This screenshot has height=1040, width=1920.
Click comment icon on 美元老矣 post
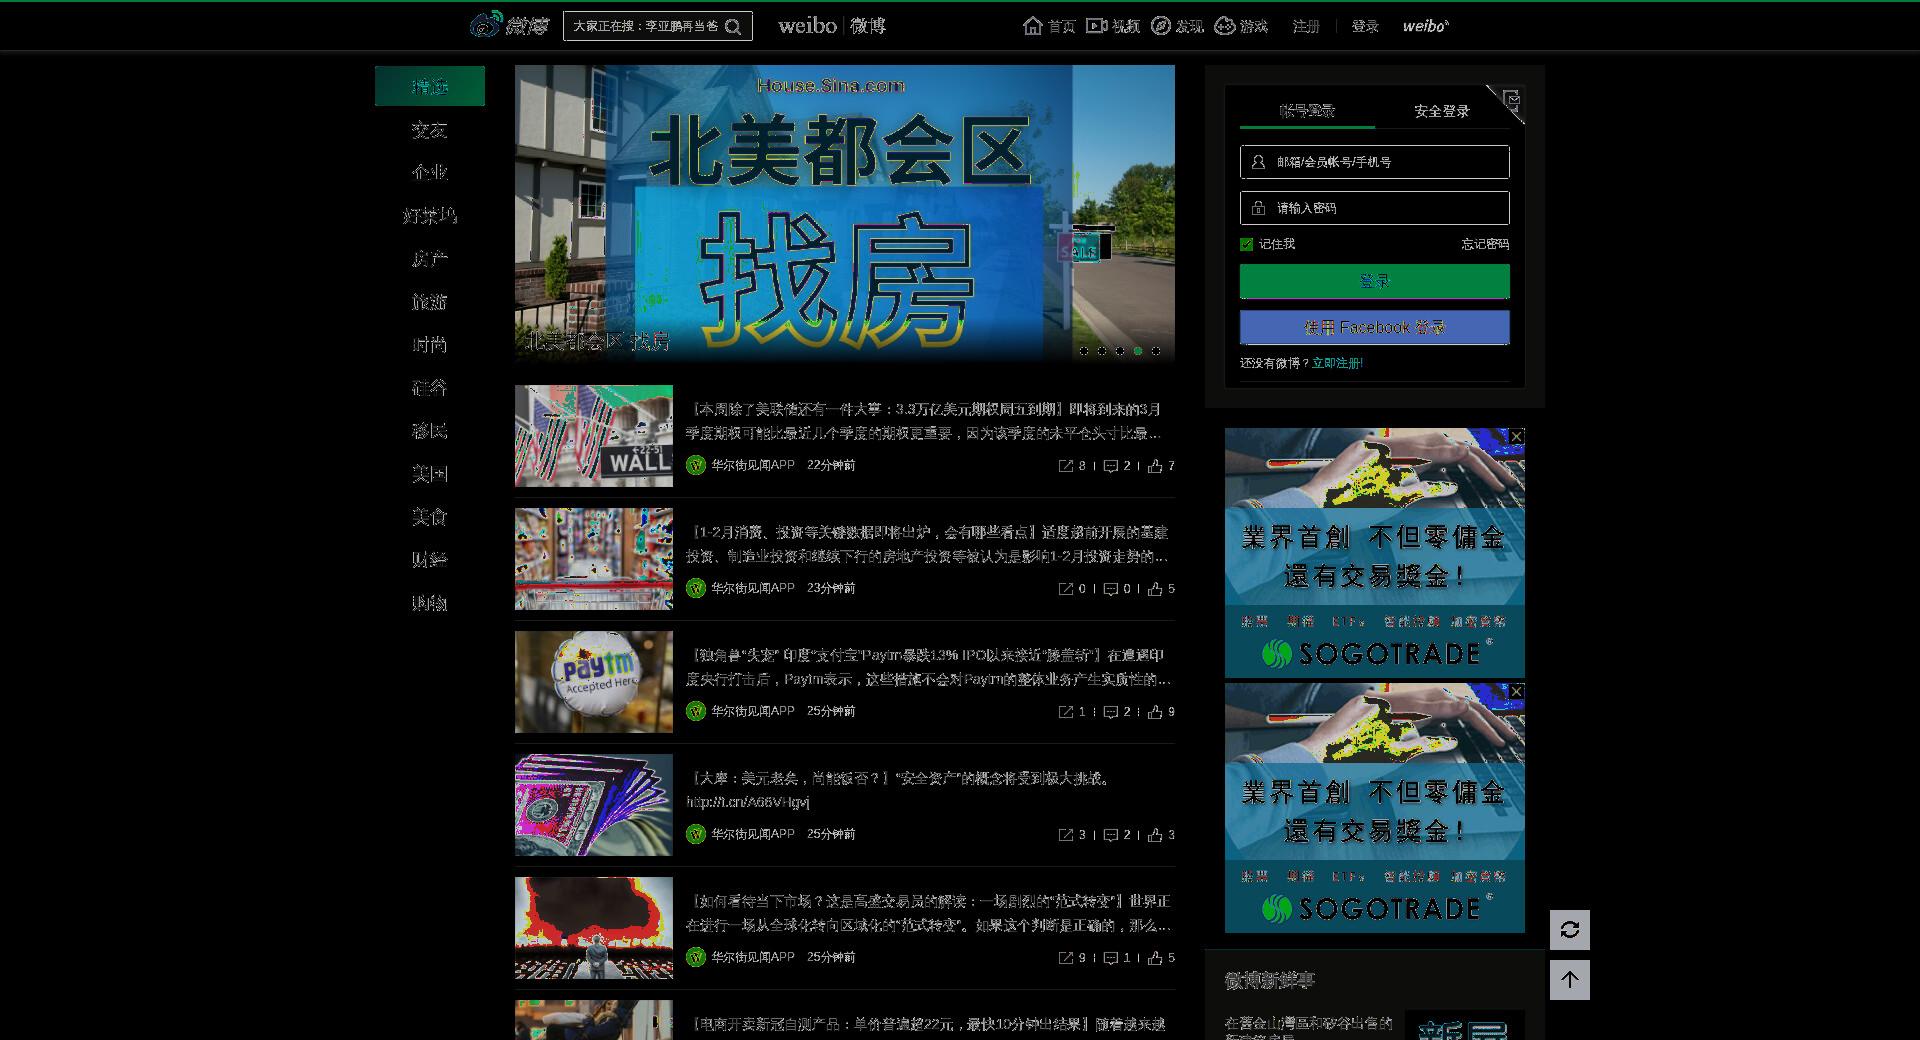1110,835
